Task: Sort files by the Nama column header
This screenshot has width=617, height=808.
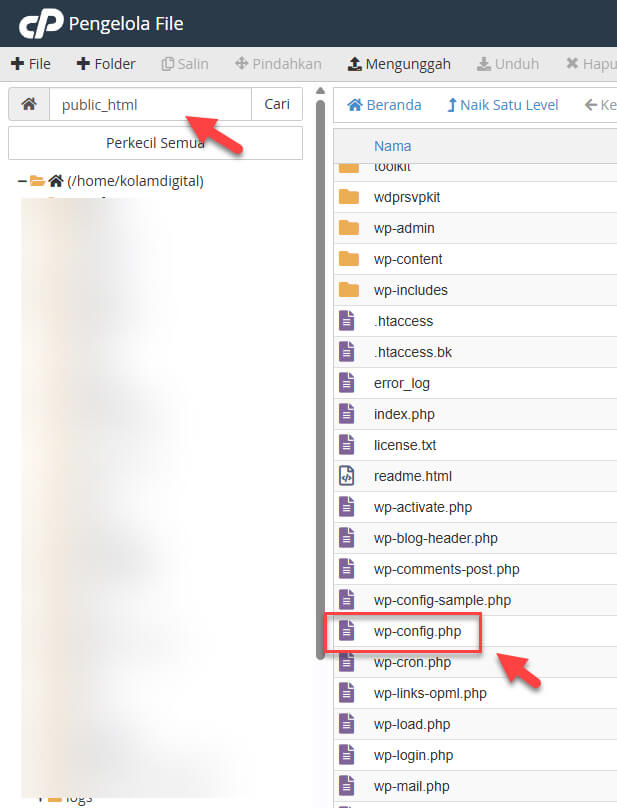Action: tap(392, 146)
